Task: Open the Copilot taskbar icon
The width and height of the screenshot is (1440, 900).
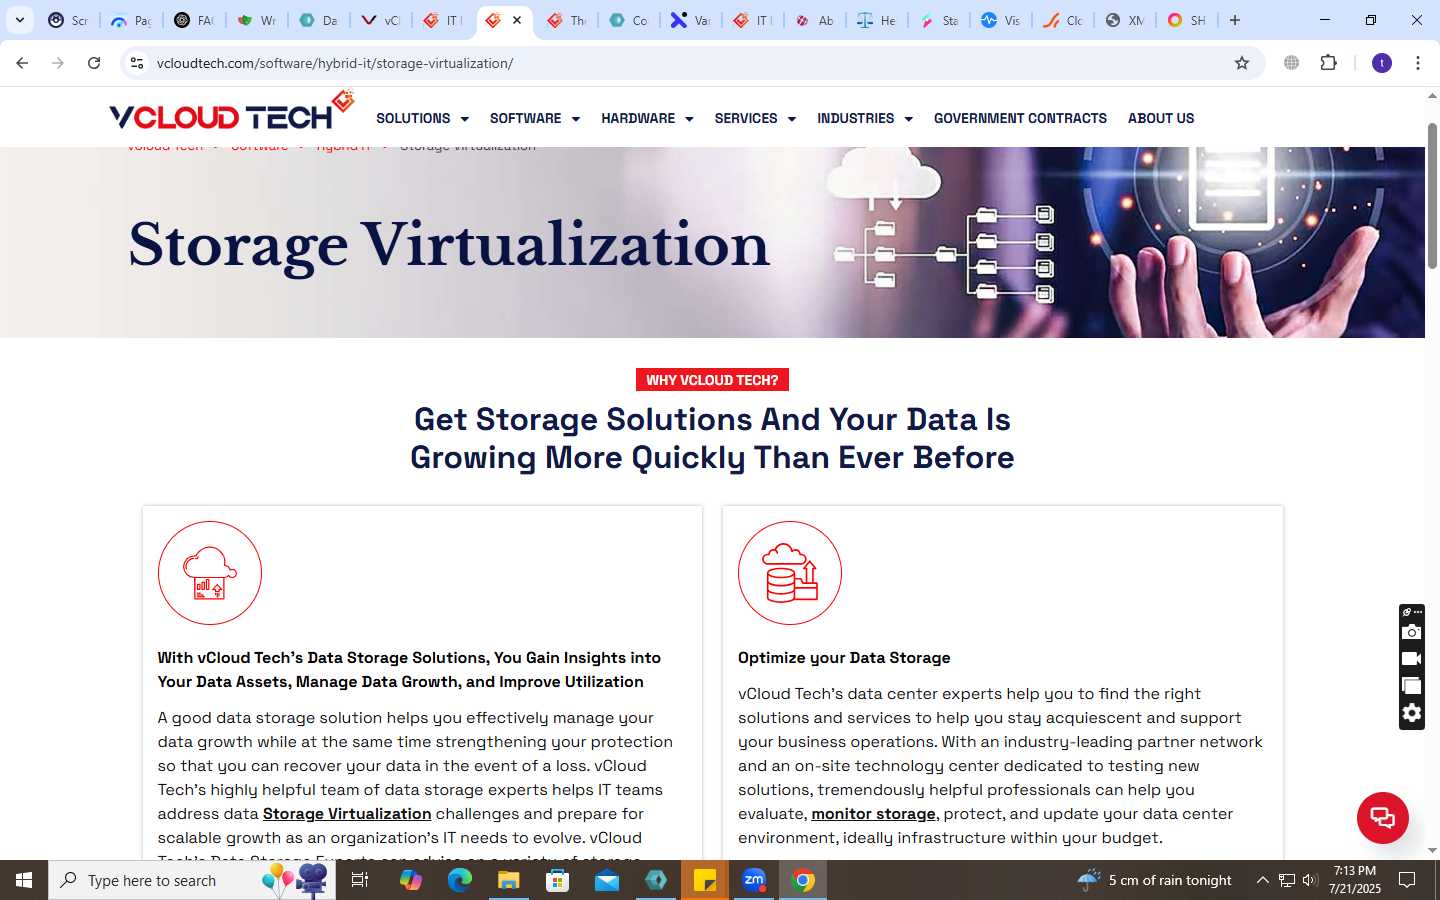Action: pyautogui.click(x=410, y=880)
